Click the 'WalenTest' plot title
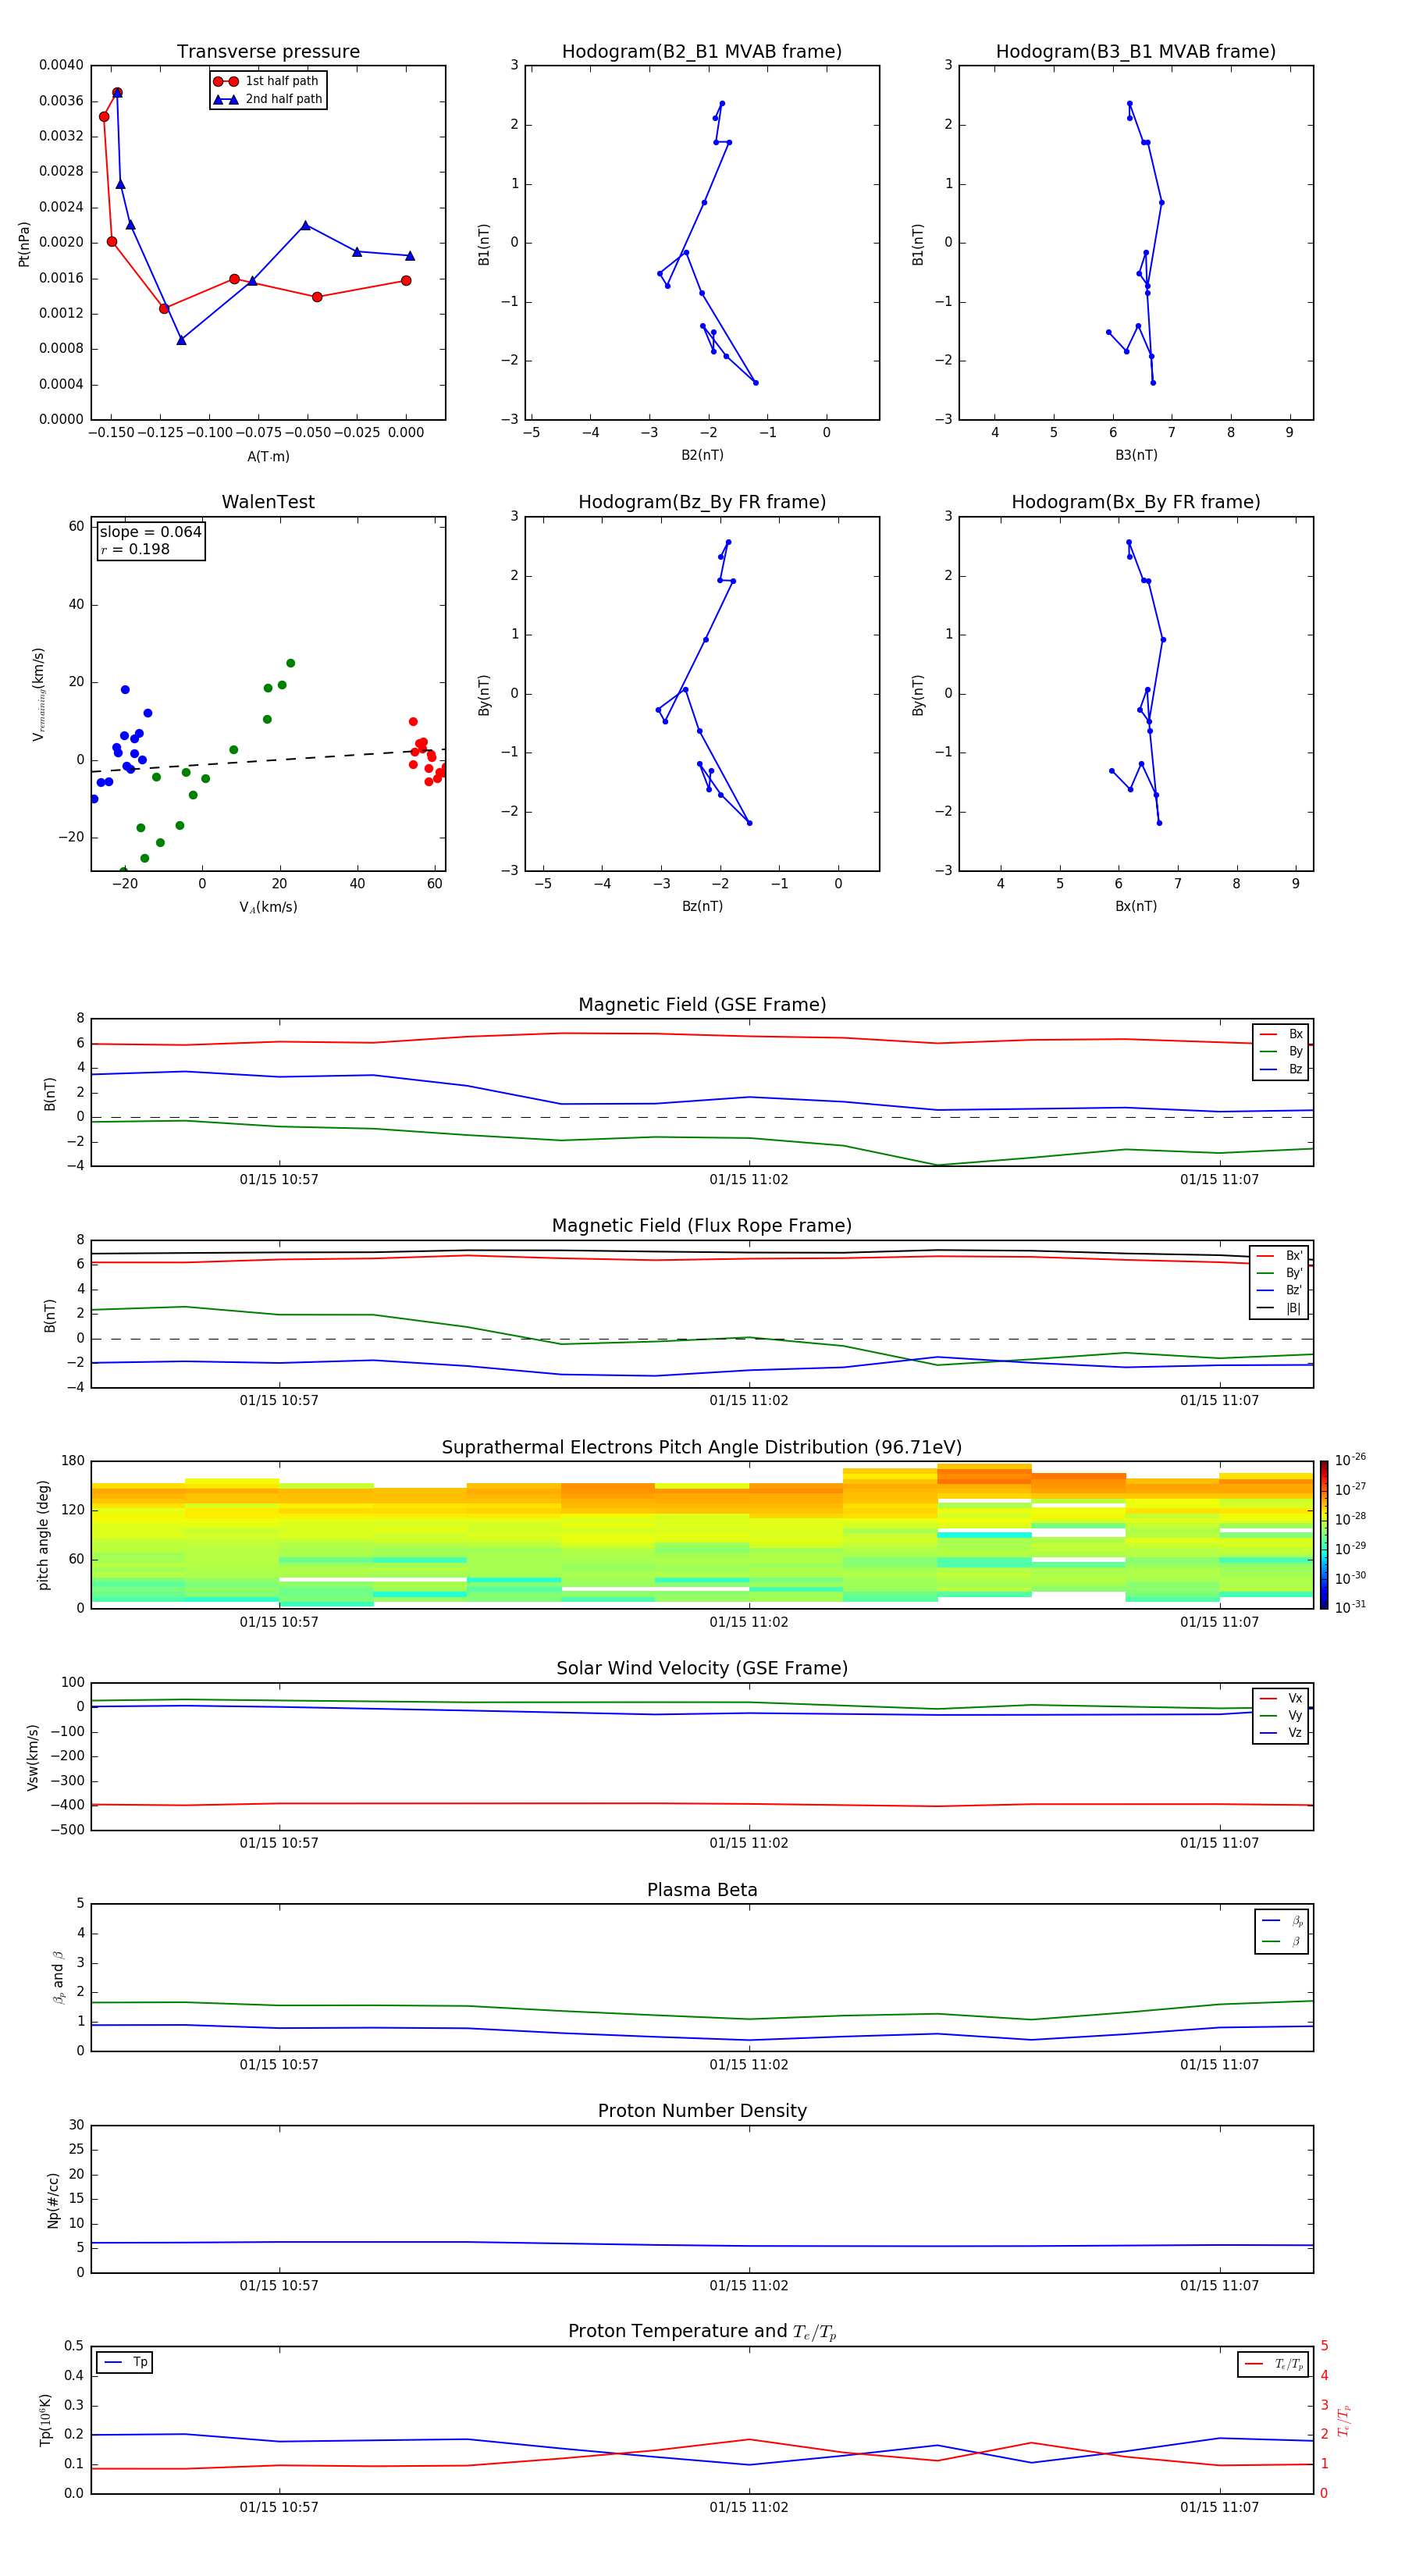The height and width of the screenshot is (2576, 1405). pyautogui.click(x=268, y=502)
